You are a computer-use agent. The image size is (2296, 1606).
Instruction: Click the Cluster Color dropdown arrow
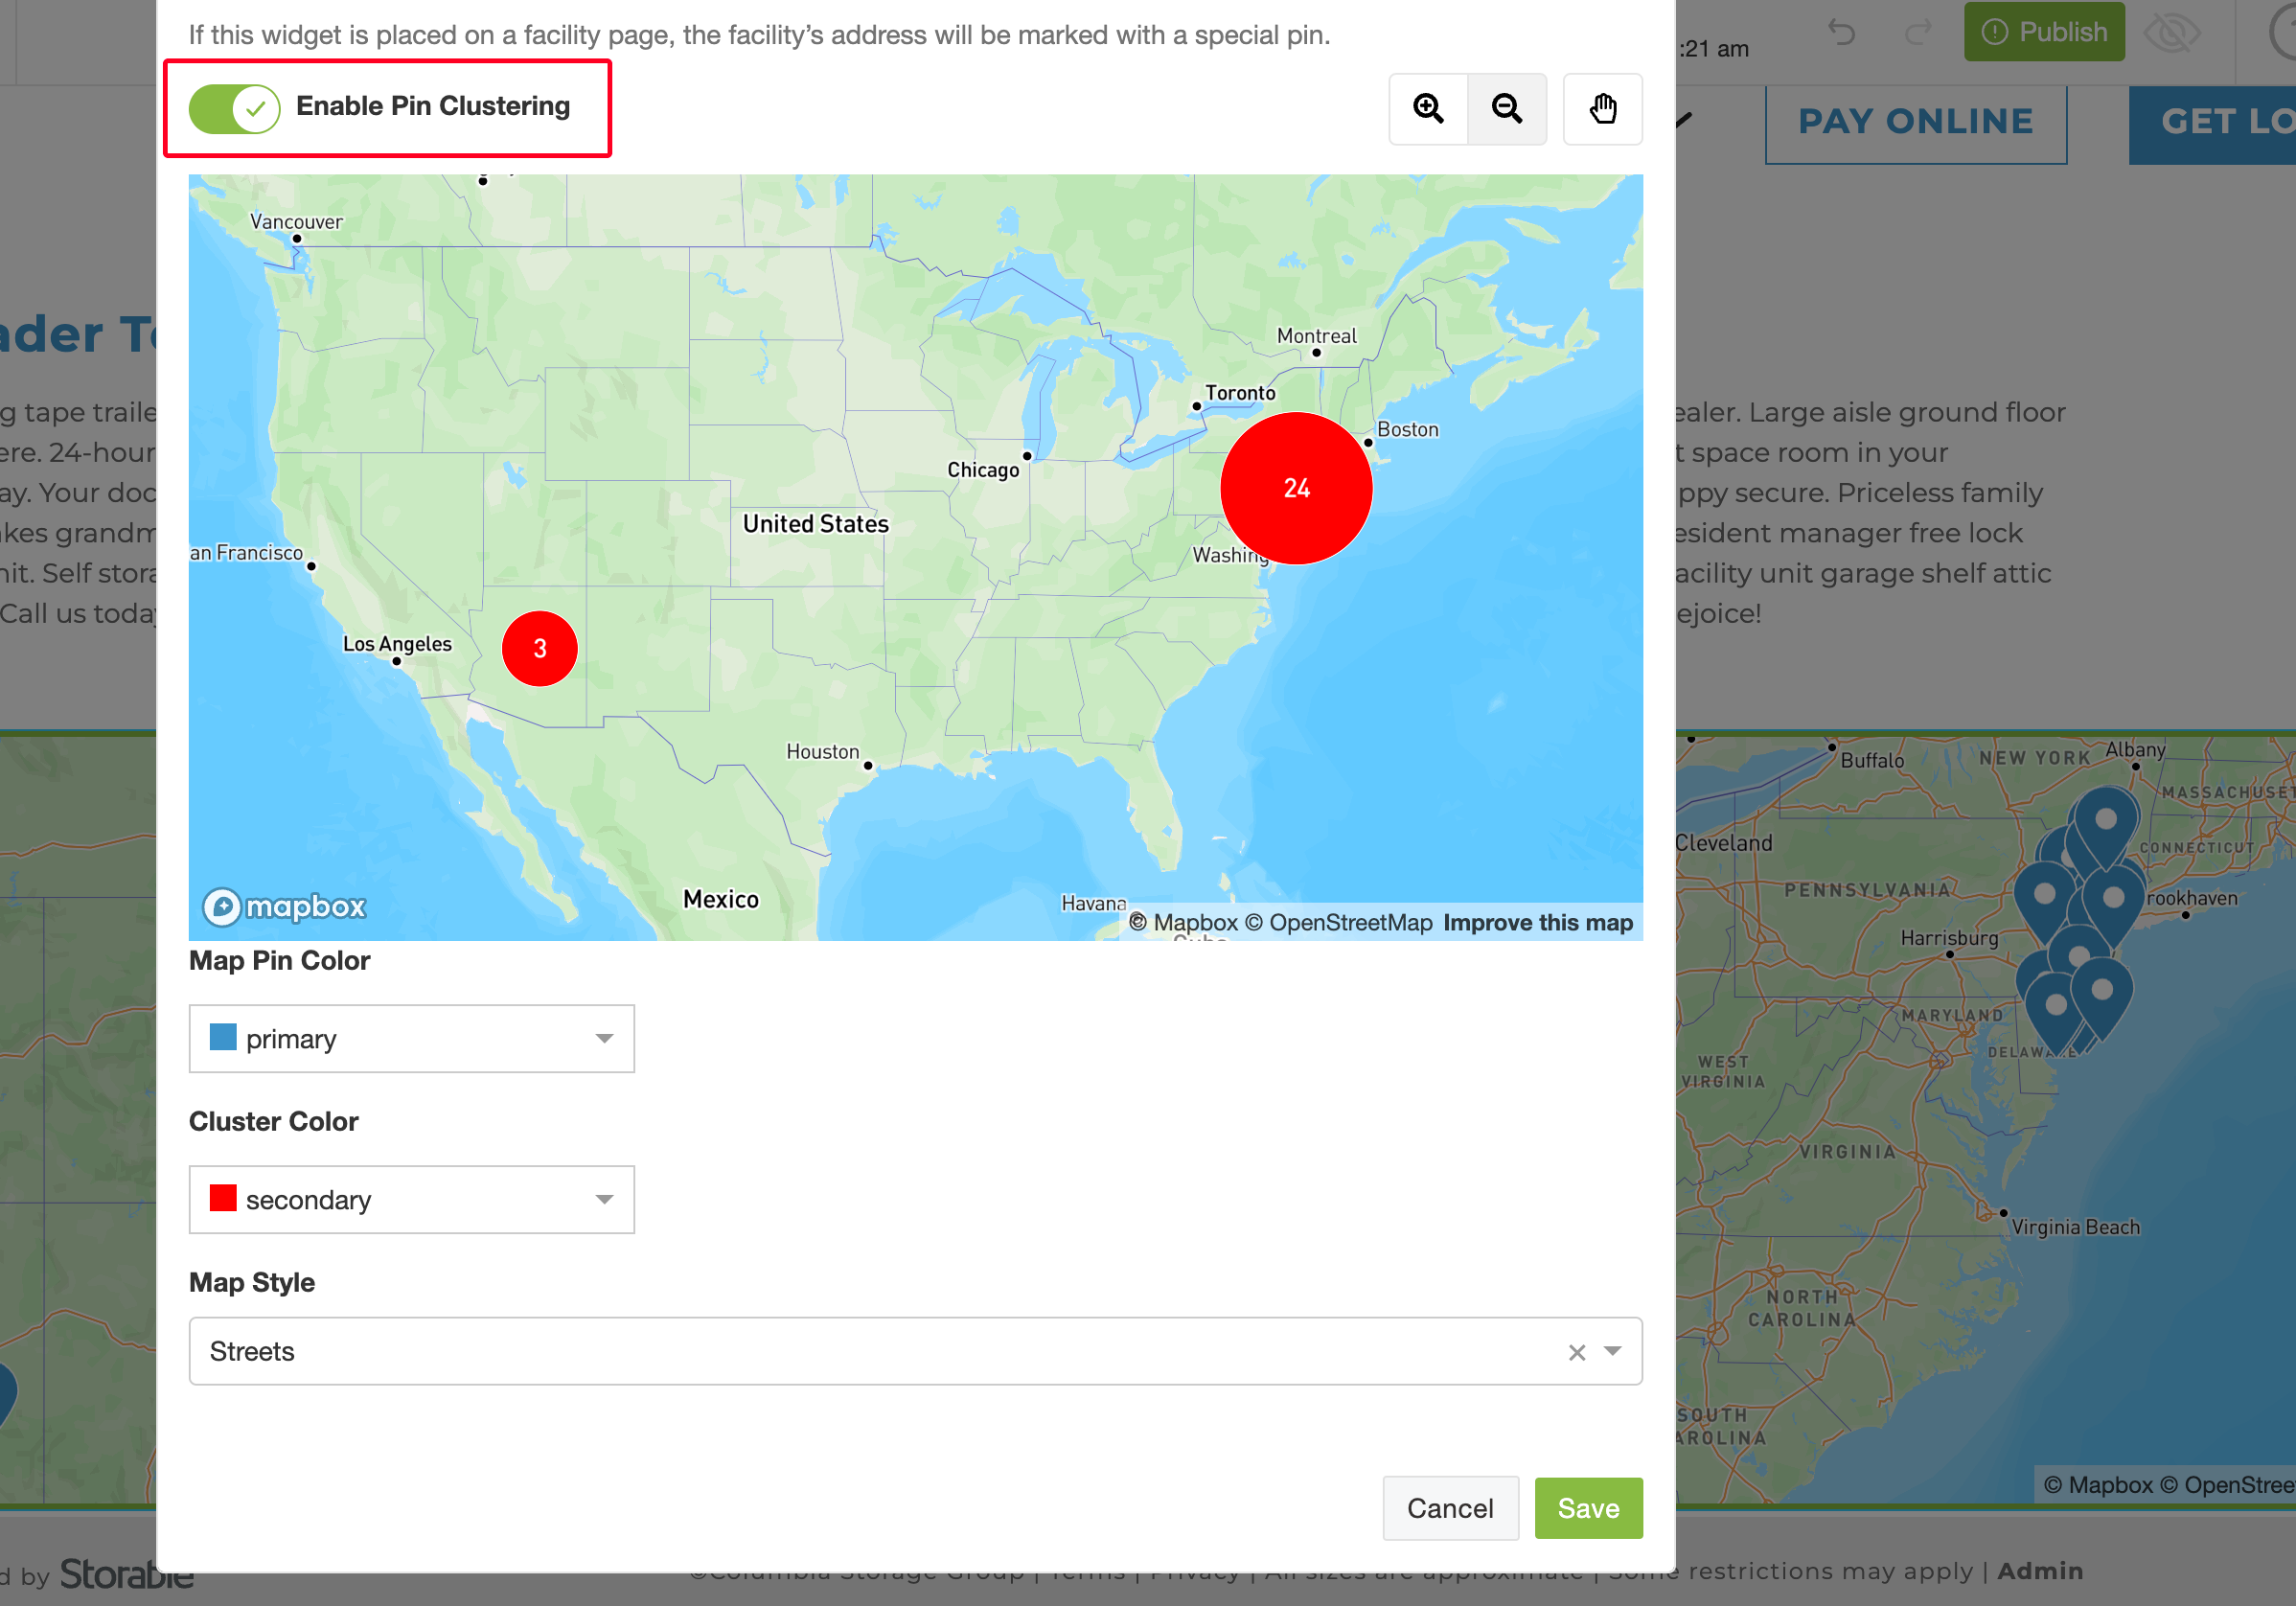pos(604,1199)
